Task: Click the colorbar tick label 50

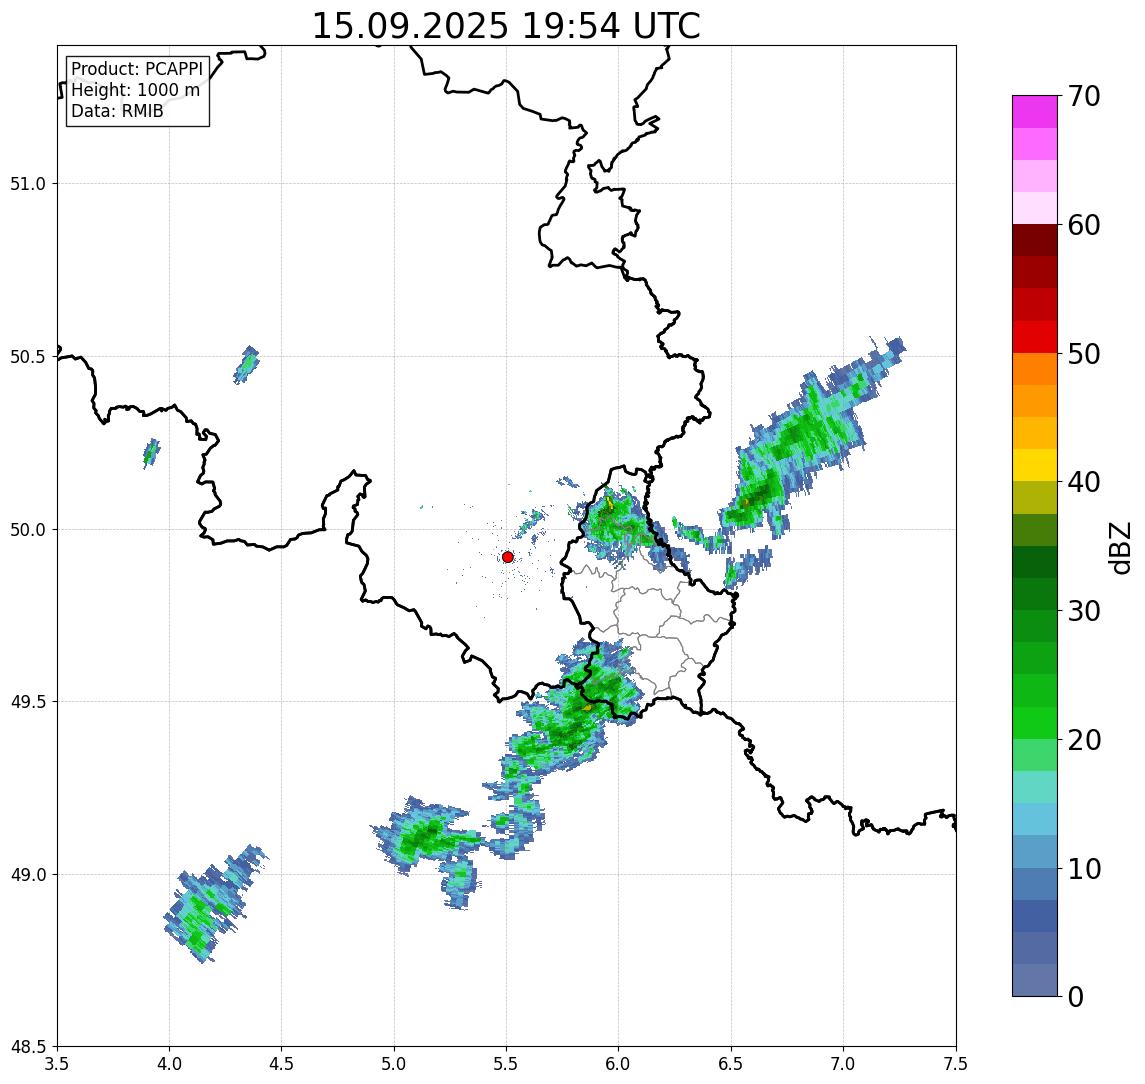Action: [x=1083, y=354]
